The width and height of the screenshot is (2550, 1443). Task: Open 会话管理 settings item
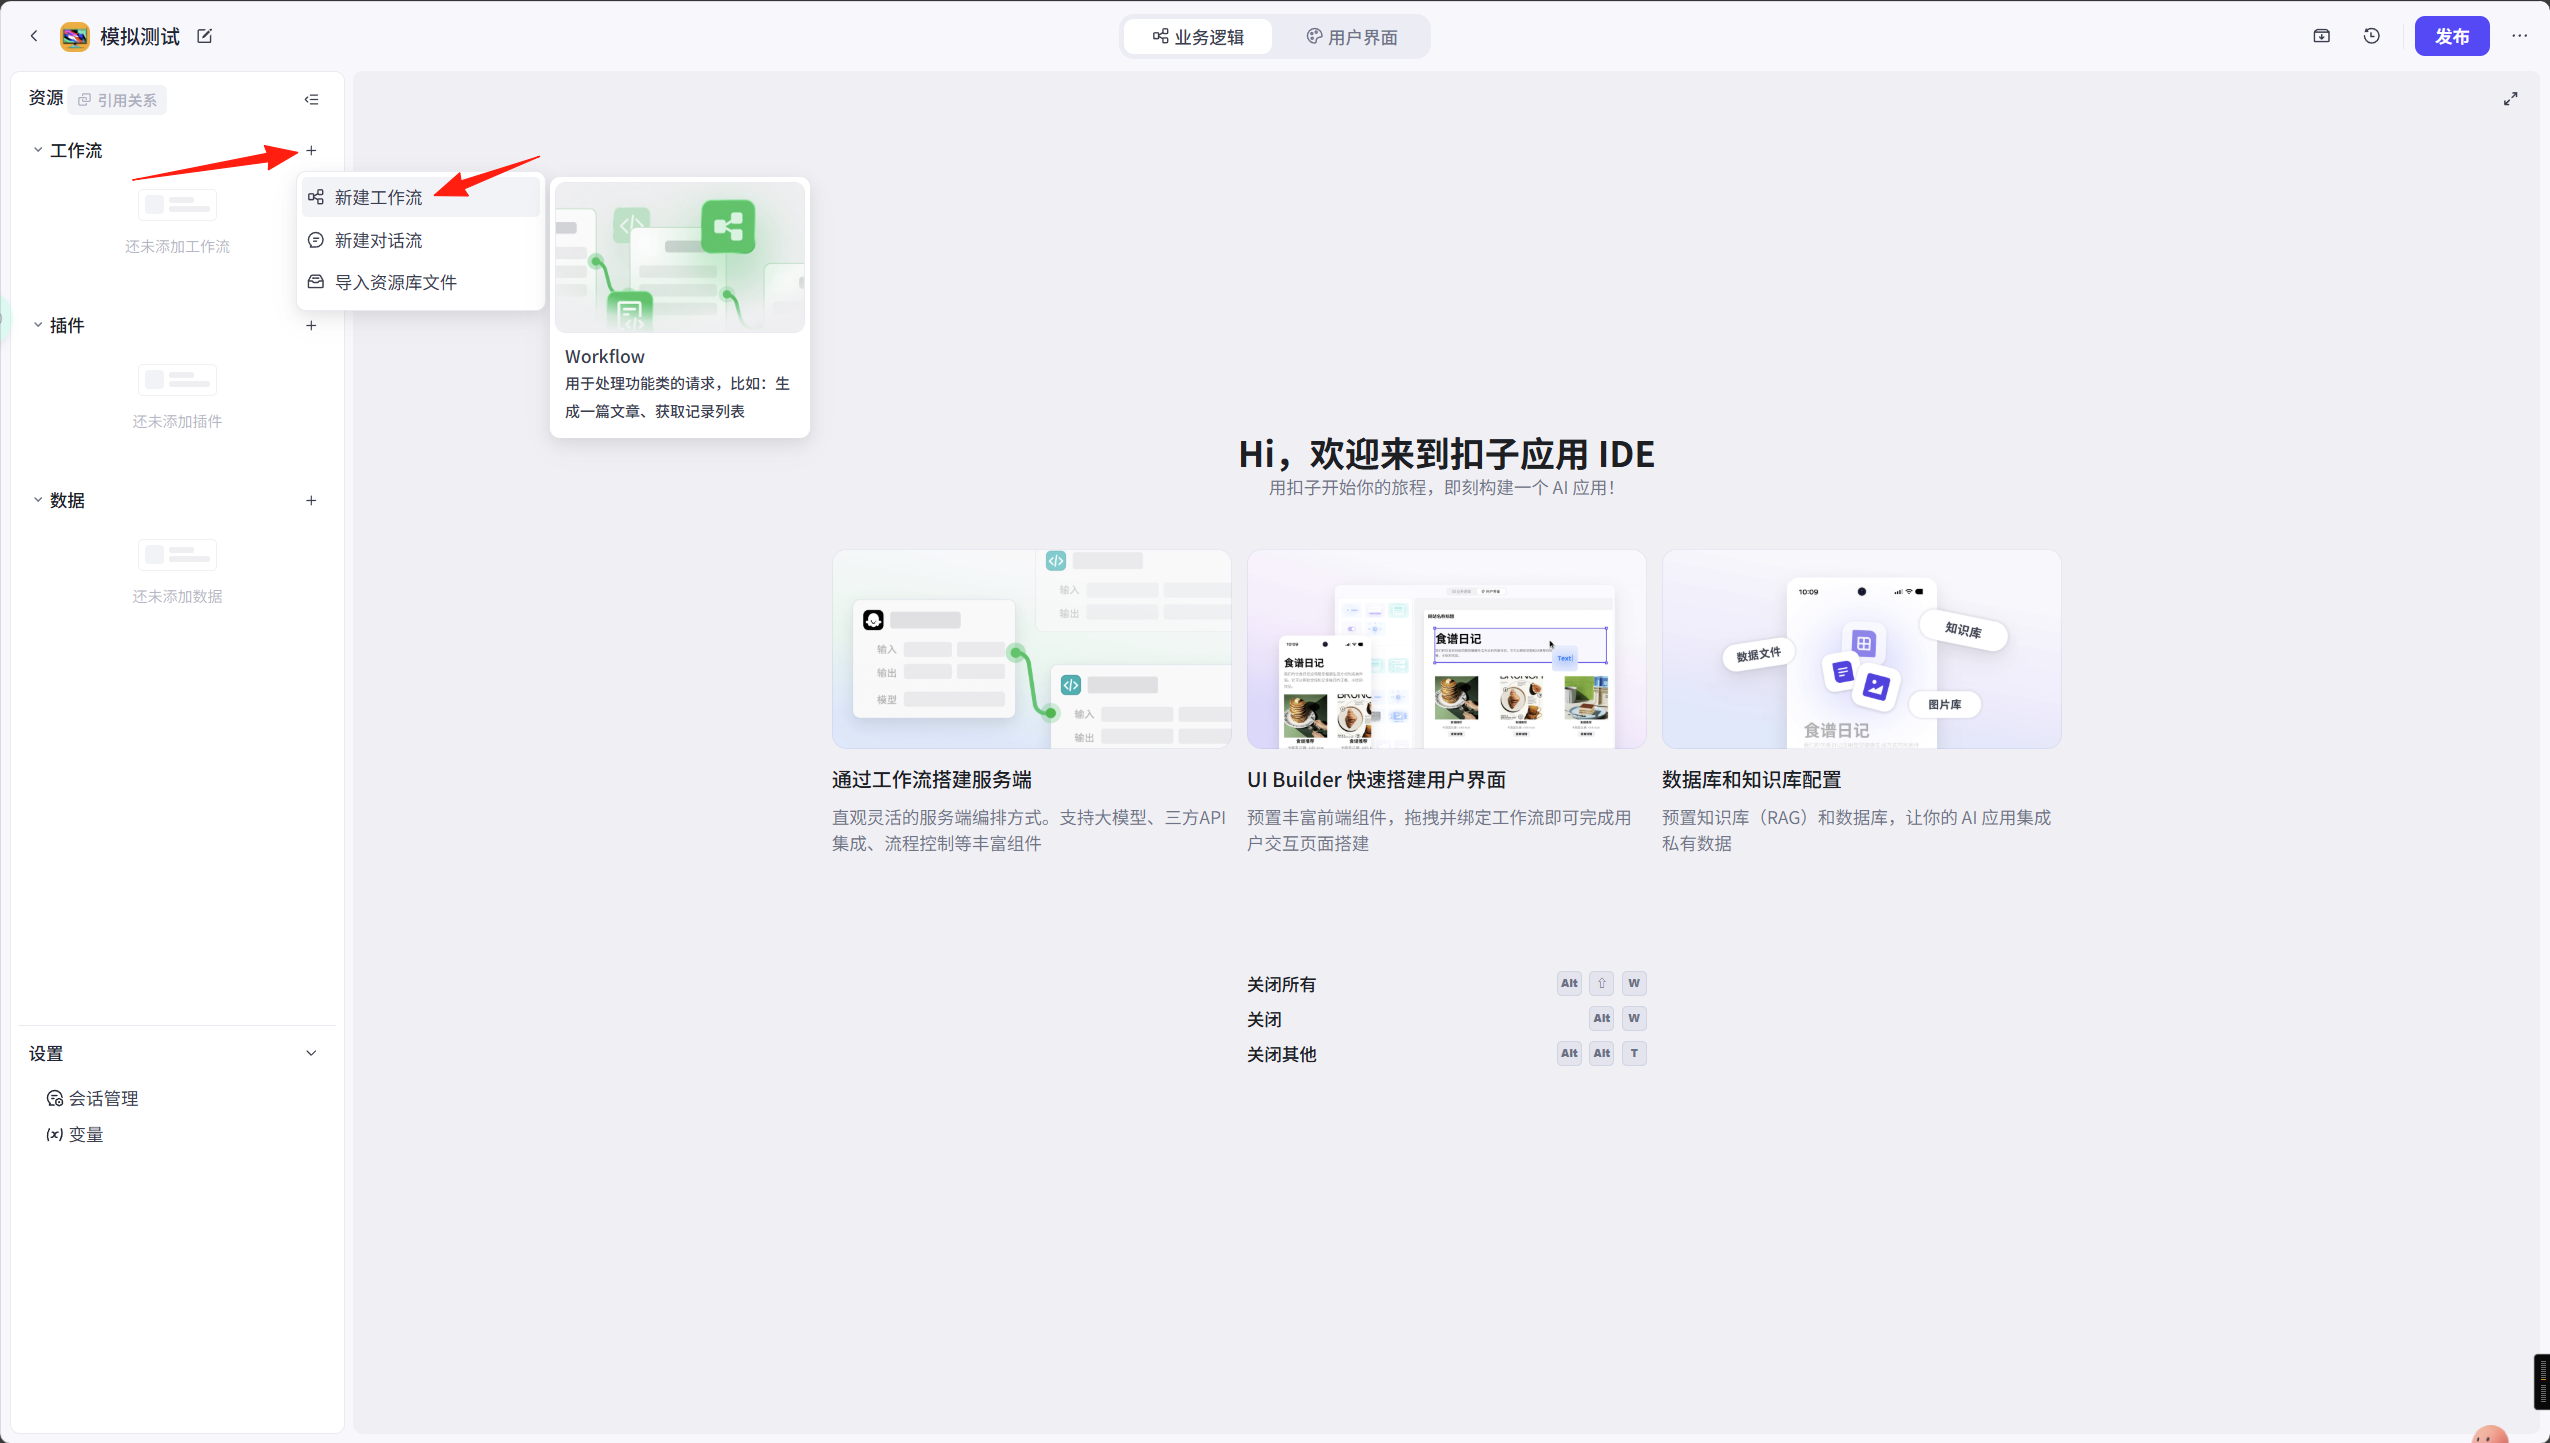tap(93, 1098)
